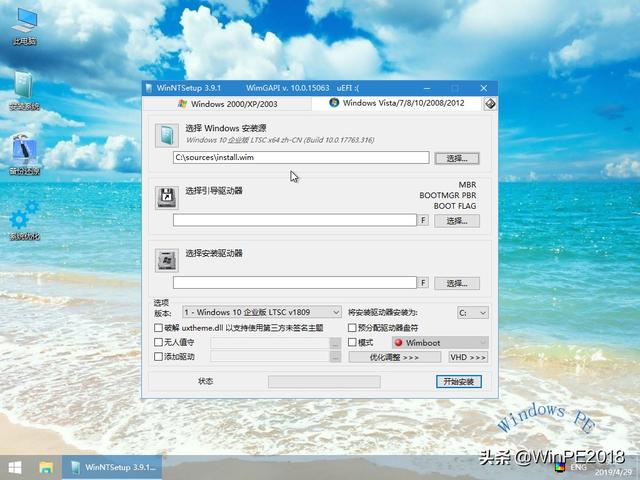Close the WinNTSetup window

tap(484, 88)
